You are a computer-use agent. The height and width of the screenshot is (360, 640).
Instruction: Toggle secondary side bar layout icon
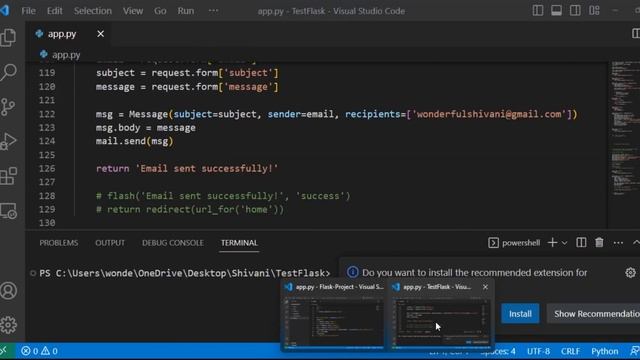[575, 11]
